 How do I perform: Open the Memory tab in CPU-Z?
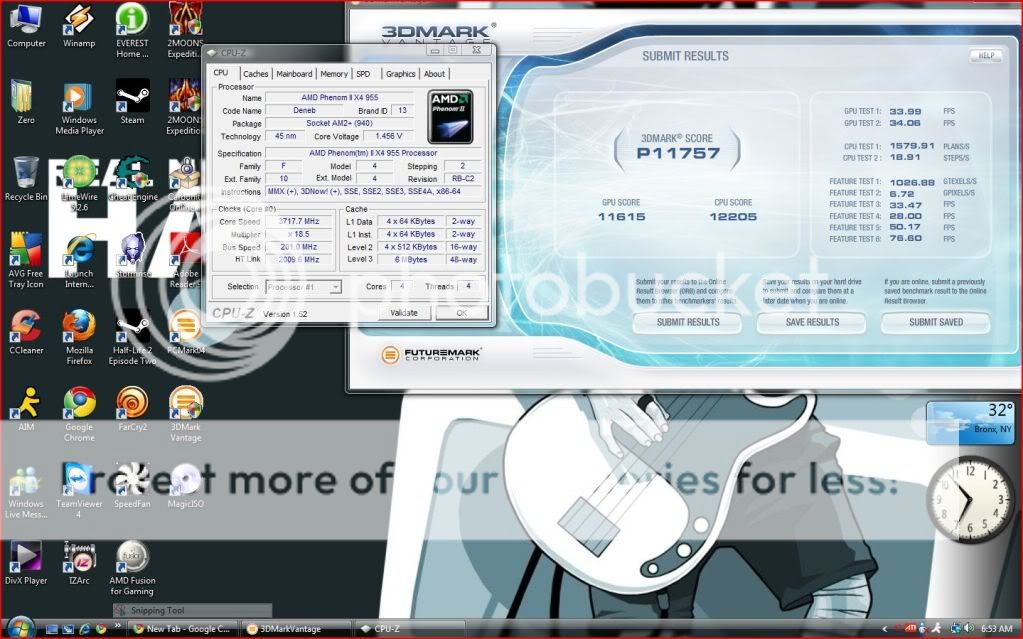click(334, 74)
